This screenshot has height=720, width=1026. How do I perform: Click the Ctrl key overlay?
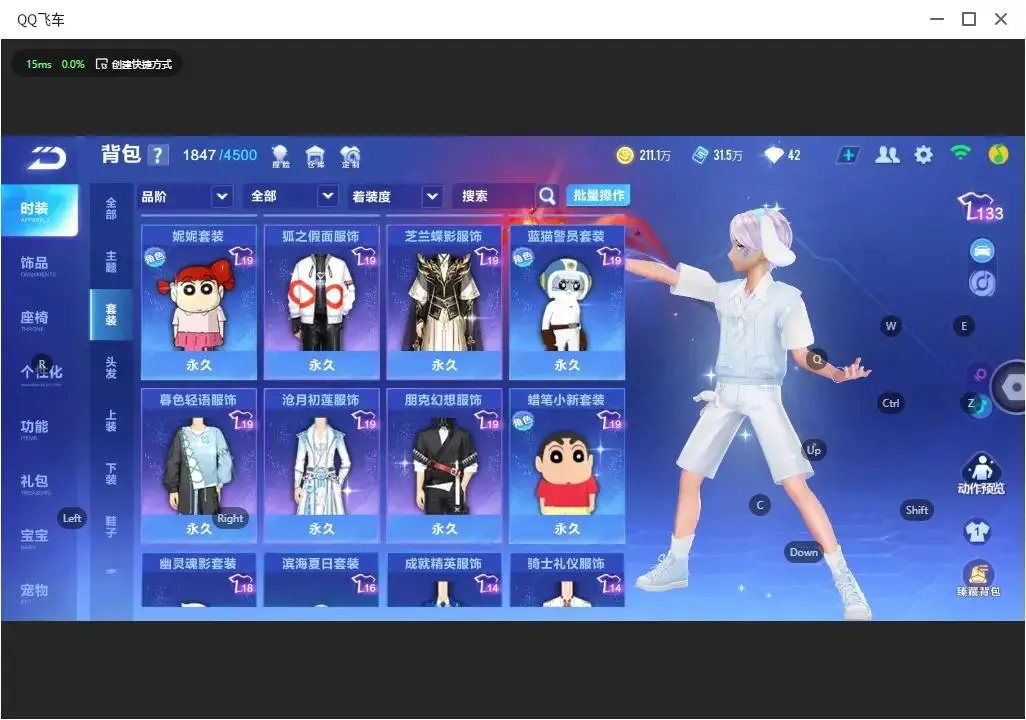891,403
